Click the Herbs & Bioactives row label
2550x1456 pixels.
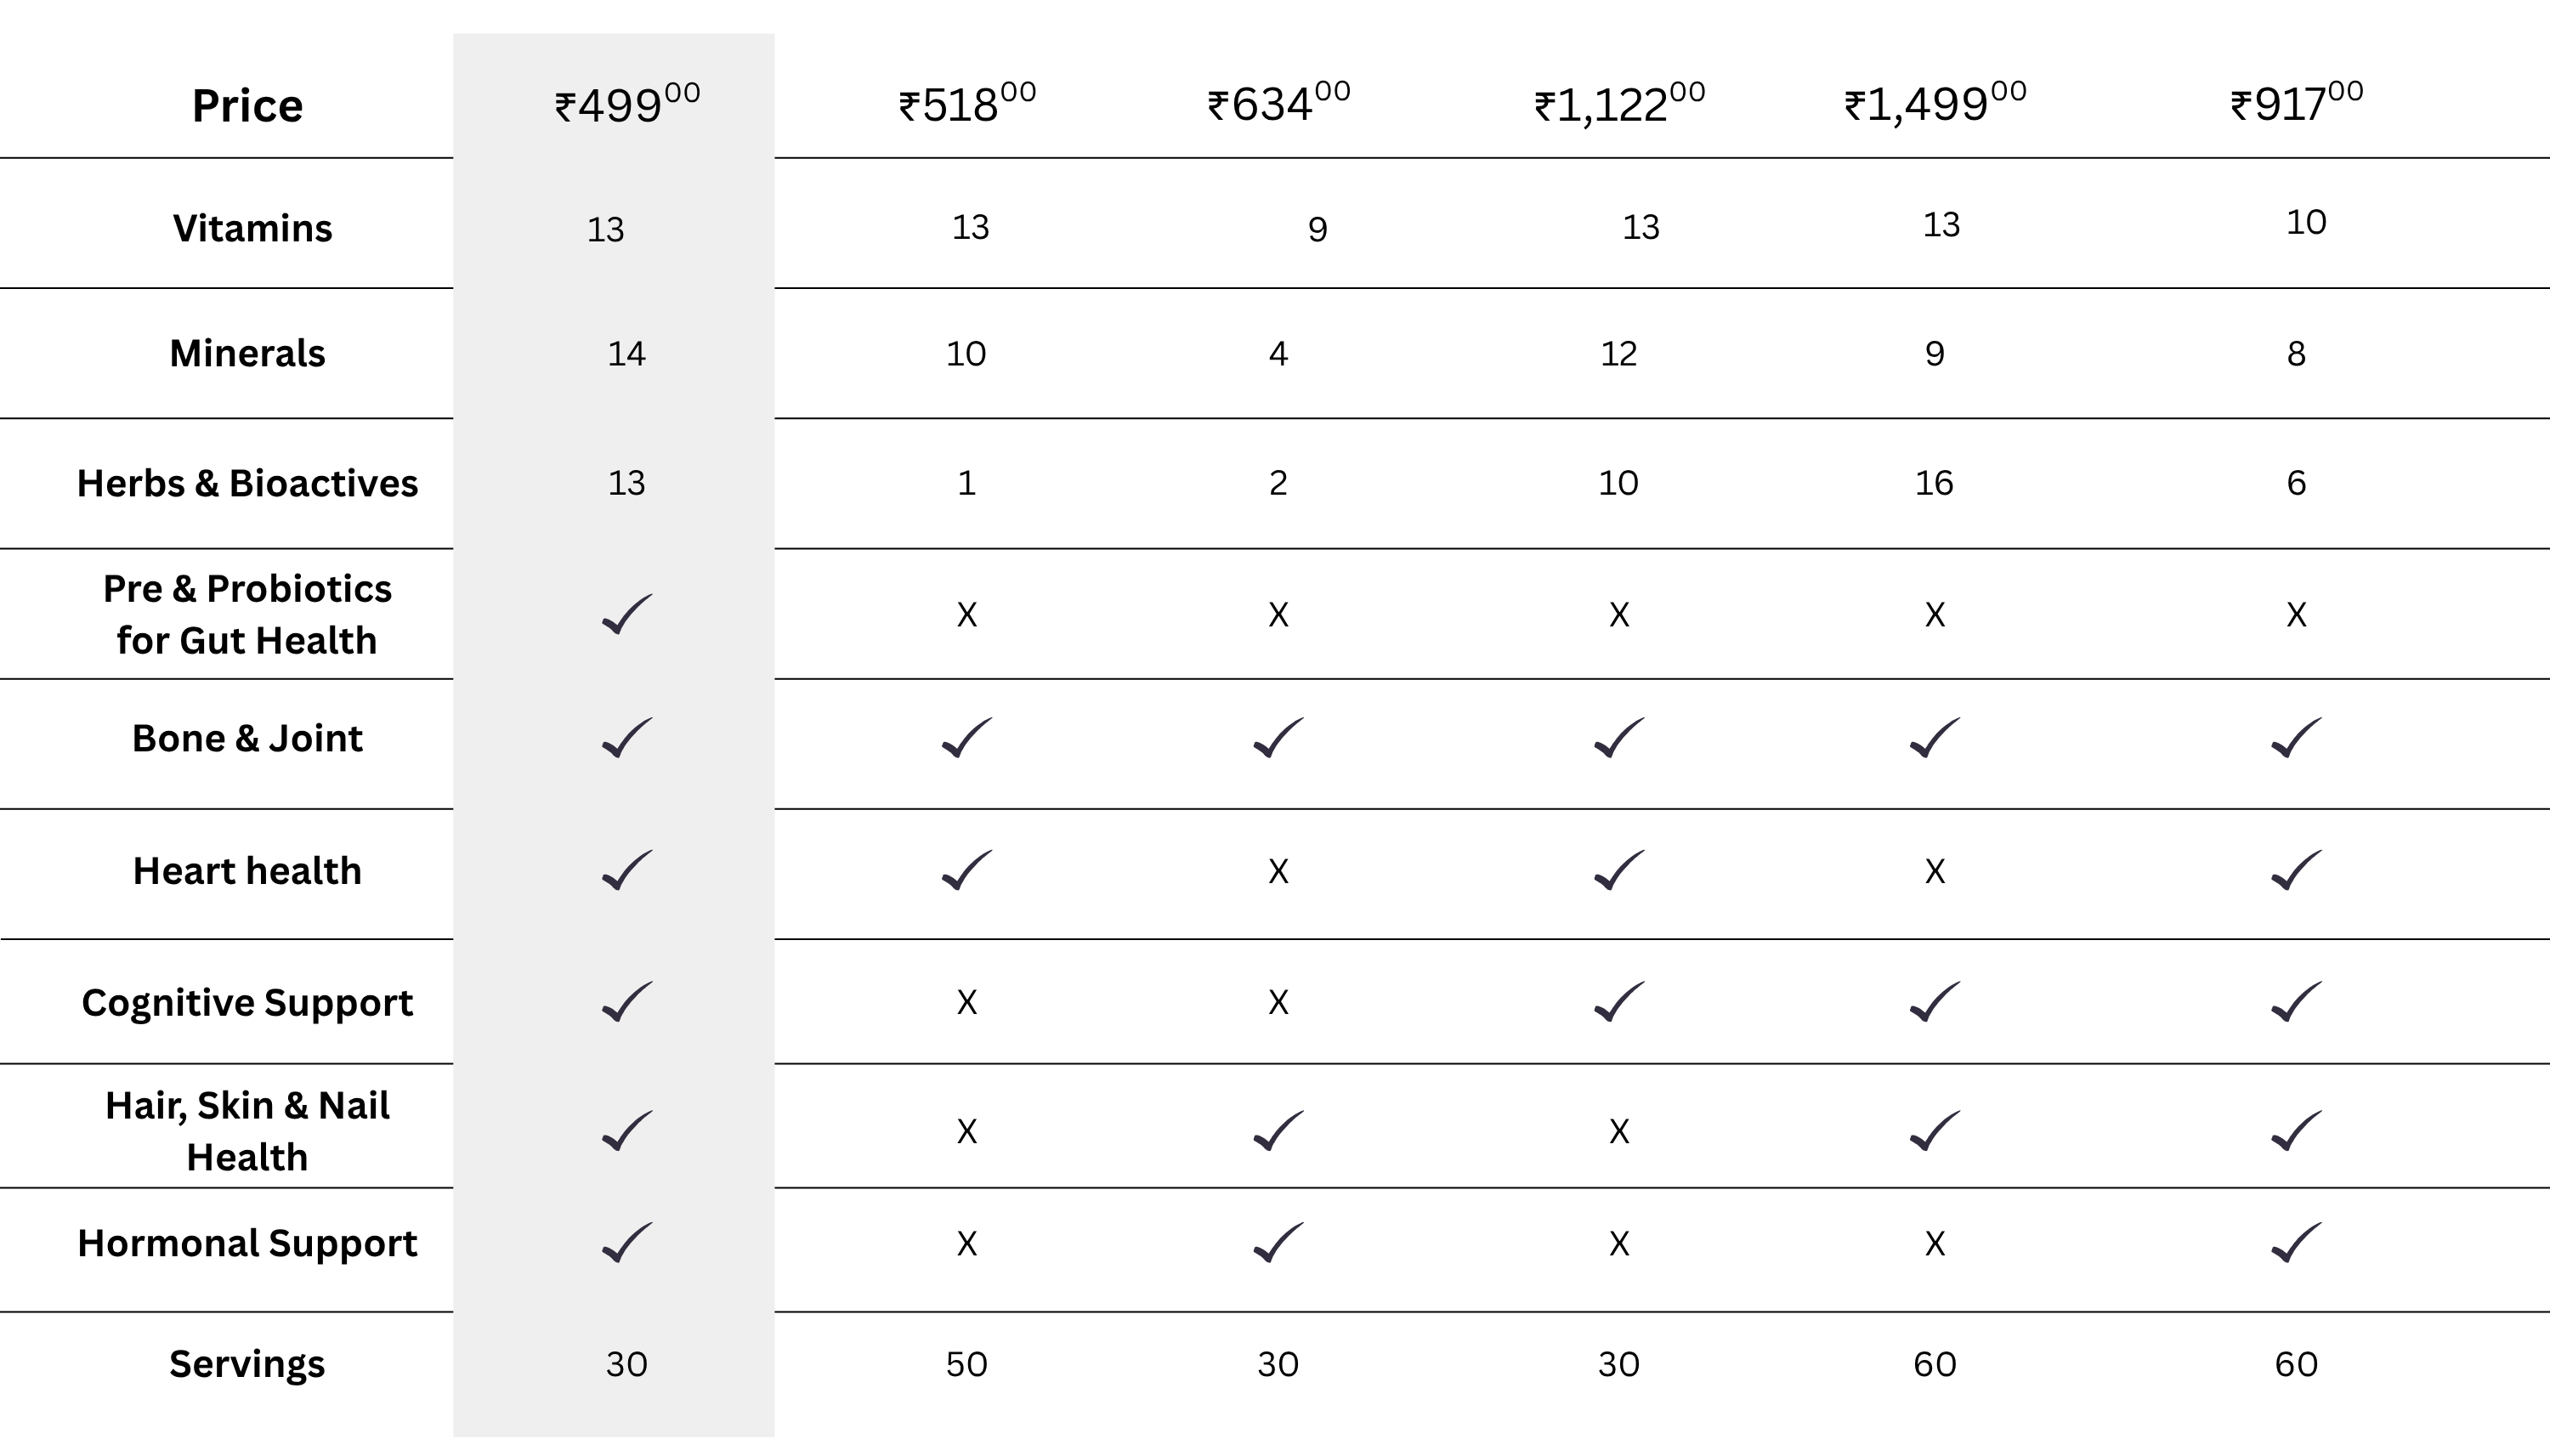[x=247, y=484]
